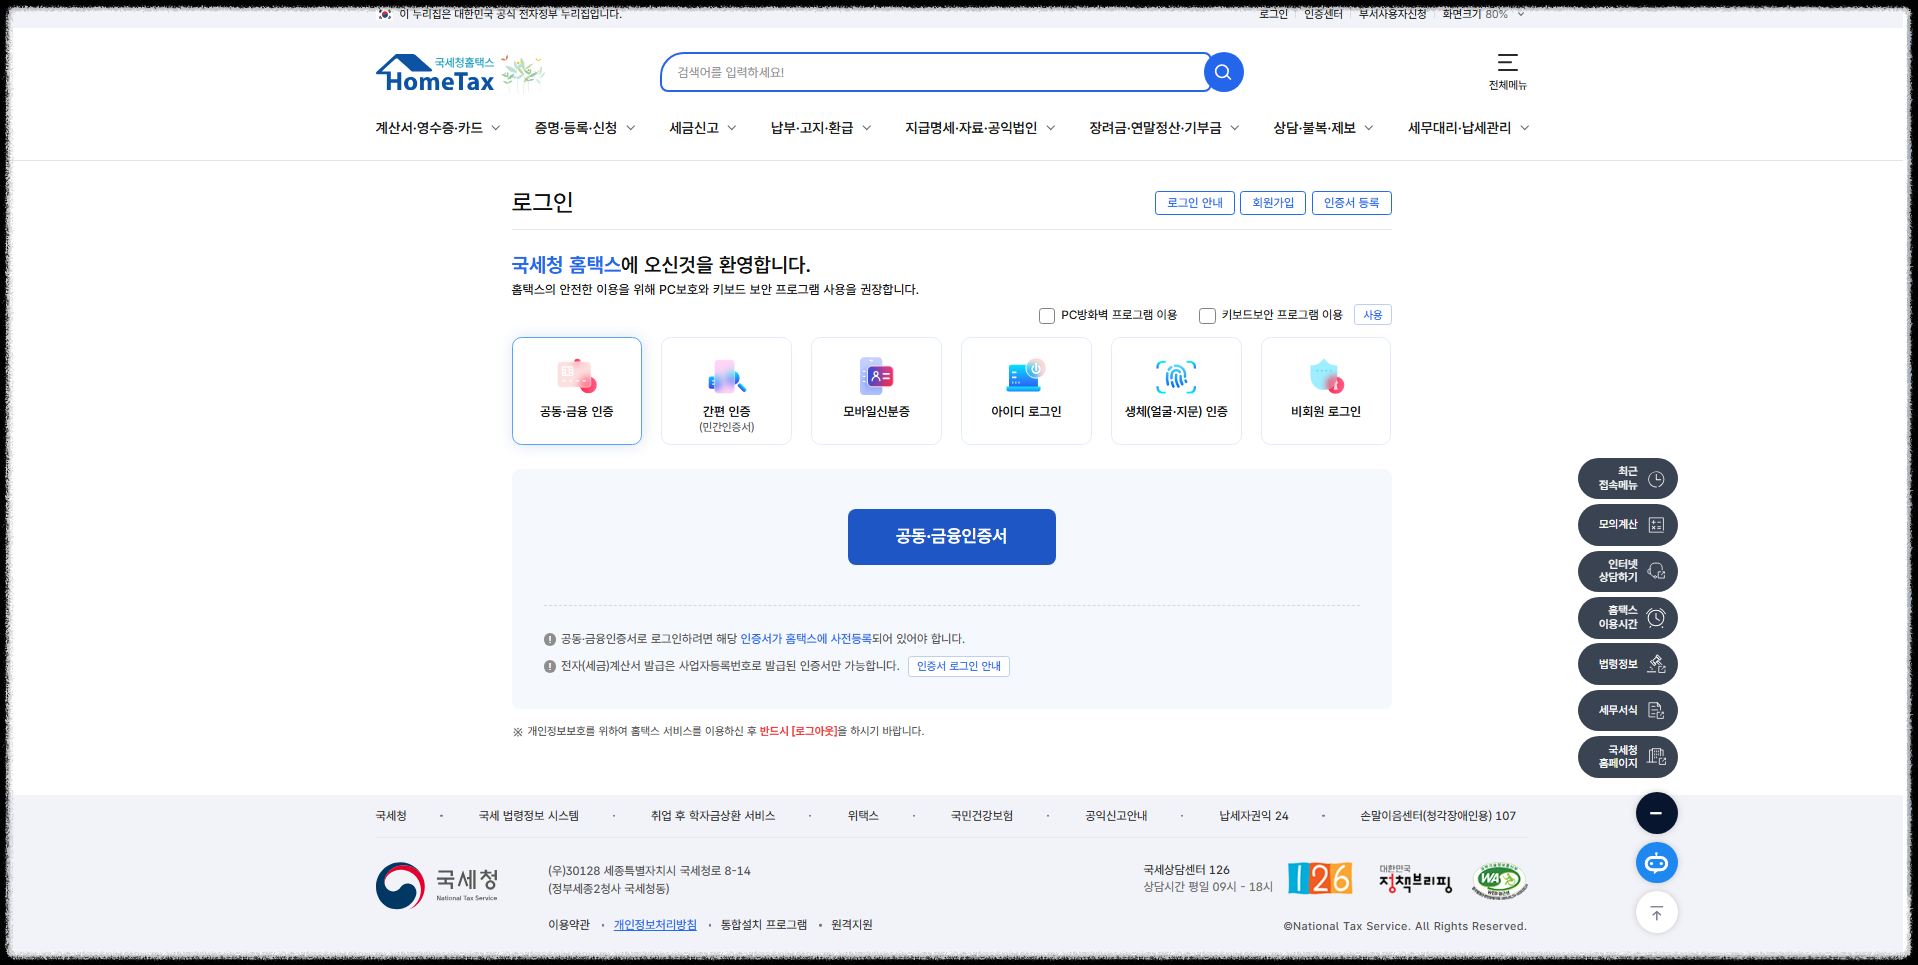Enable PC방화벽 프로그램 이용 checkbox

click(x=1047, y=316)
